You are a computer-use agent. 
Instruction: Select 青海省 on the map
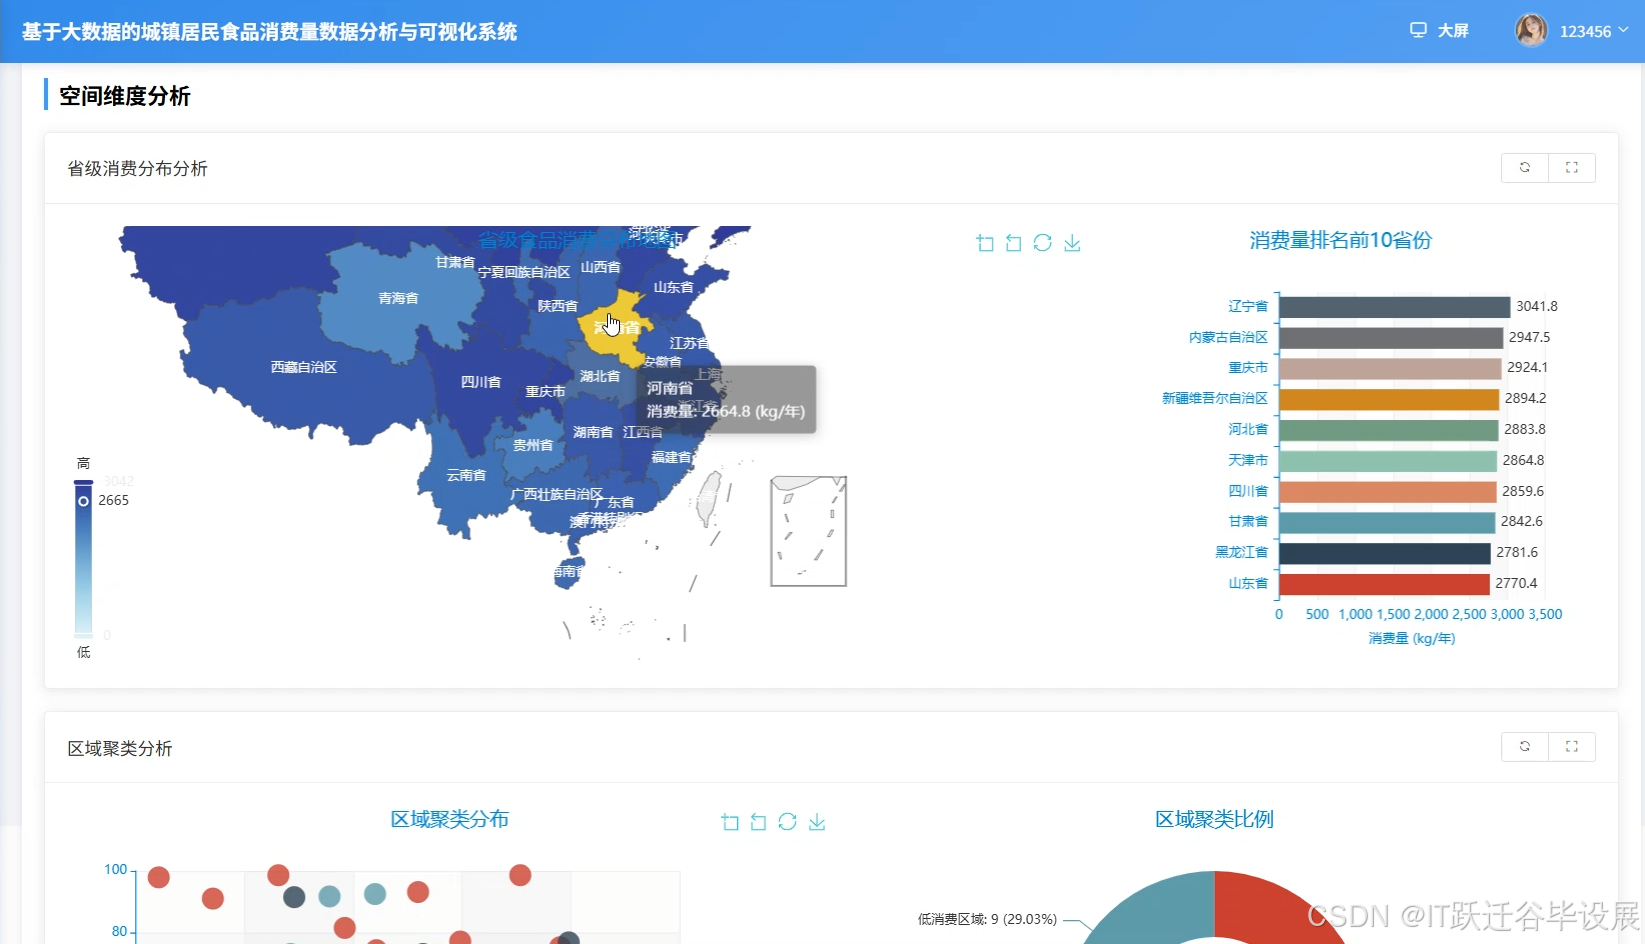[x=399, y=299]
